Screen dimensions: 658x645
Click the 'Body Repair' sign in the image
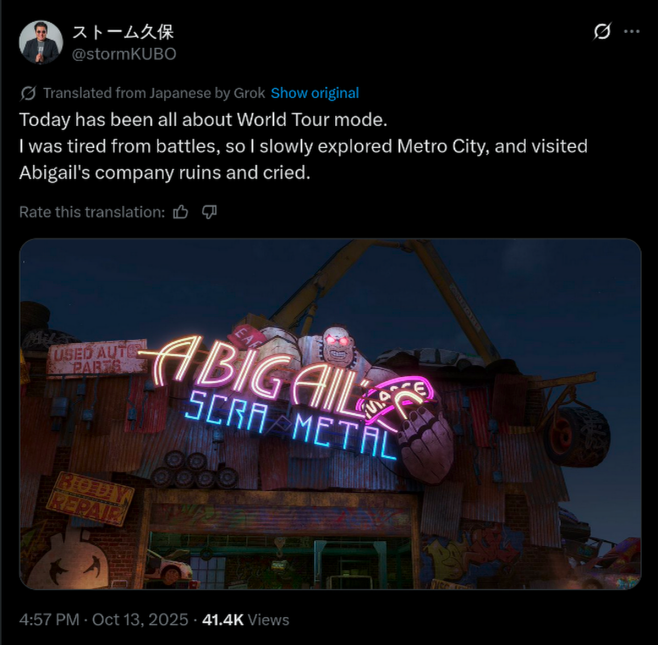pos(90,498)
